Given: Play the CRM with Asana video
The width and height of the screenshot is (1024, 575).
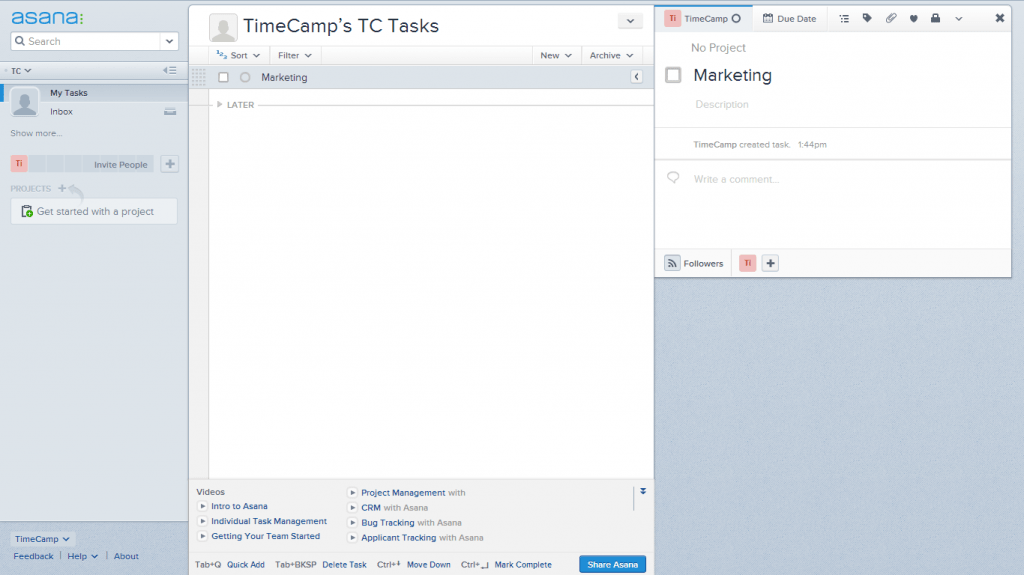Looking at the screenshot, I should pos(353,508).
